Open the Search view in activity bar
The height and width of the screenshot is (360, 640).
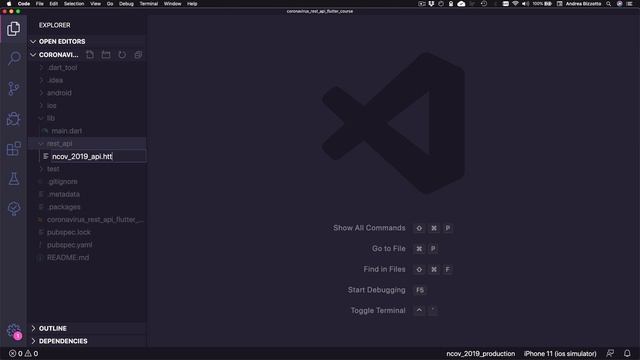click(x=13, y=58)
